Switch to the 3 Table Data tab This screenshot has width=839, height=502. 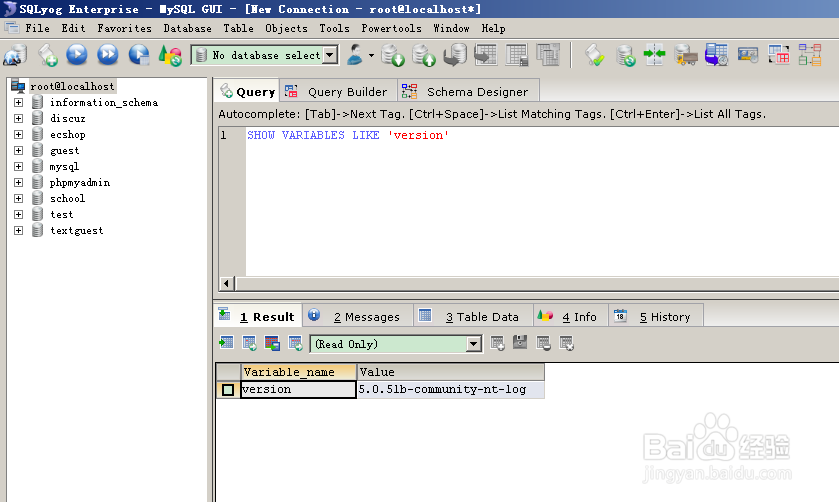473,316
